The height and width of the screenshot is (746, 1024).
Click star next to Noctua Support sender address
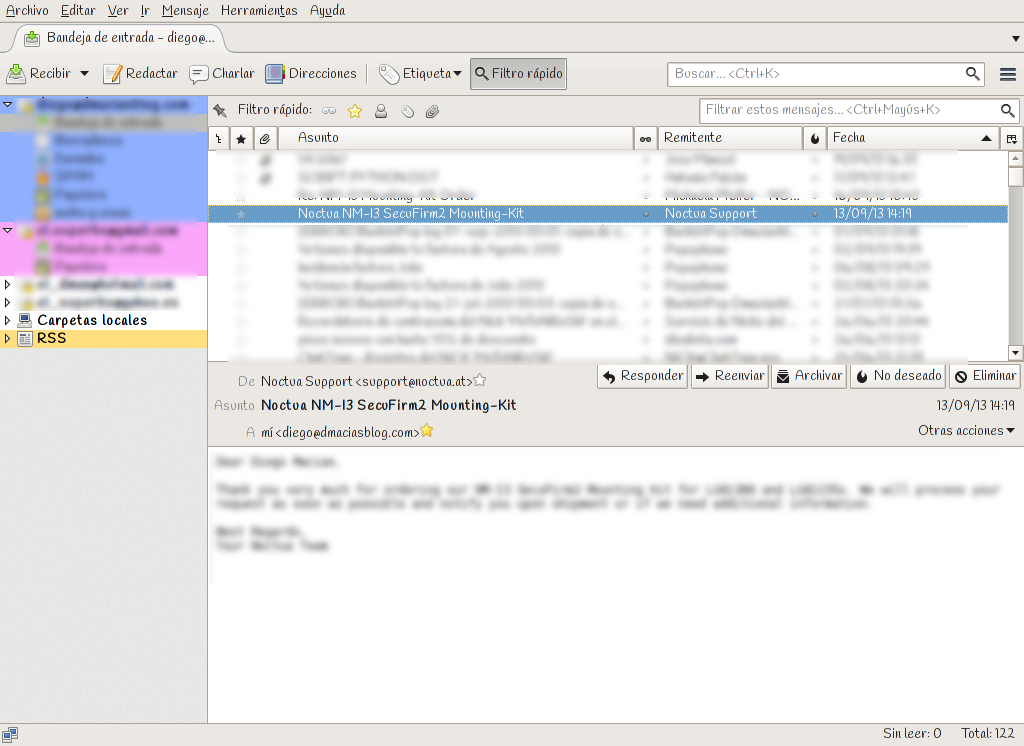(479, 380)
